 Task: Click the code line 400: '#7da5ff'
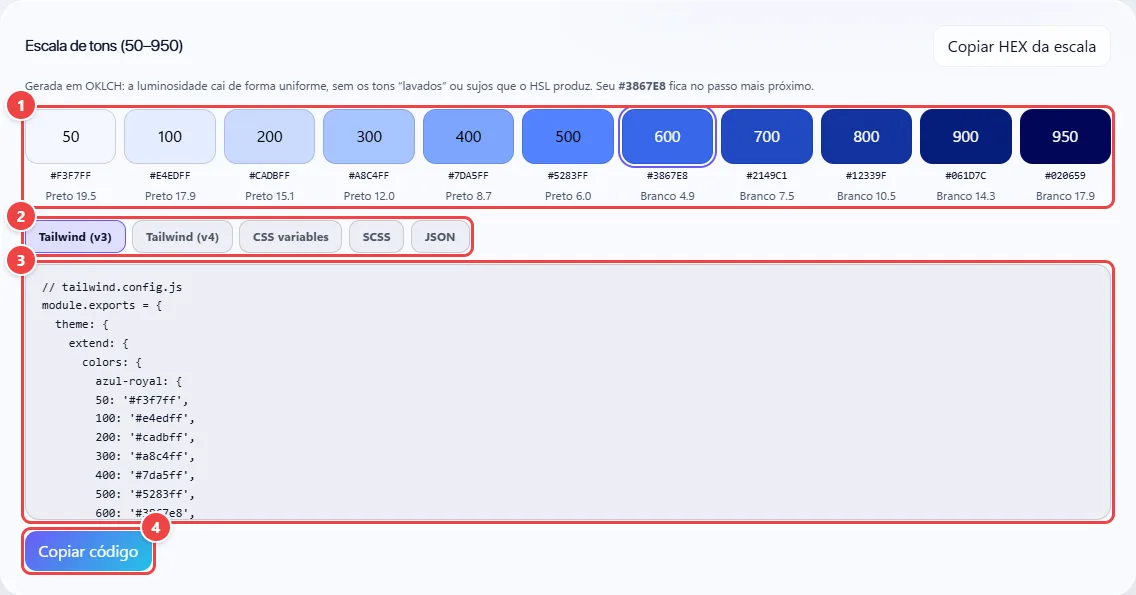tap(145, 475)
